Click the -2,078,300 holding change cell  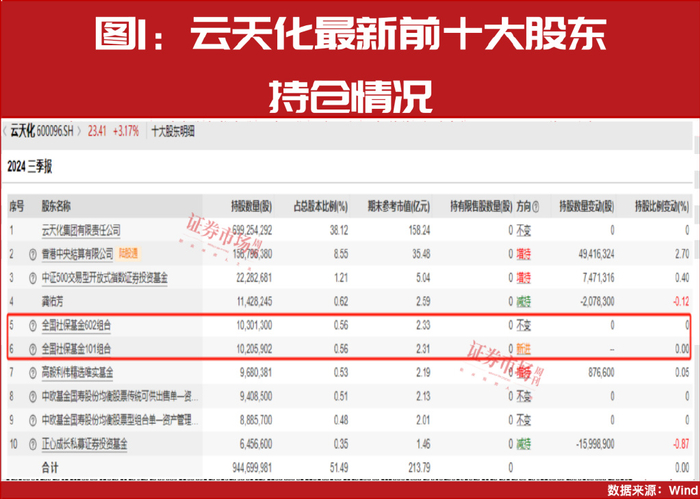click(597, 302)
